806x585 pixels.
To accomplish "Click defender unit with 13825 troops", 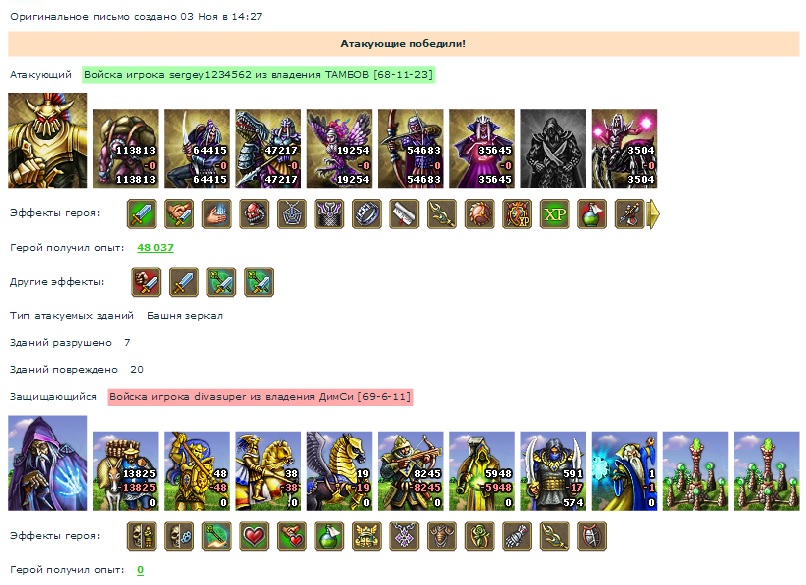I will [x=126, y=471].
